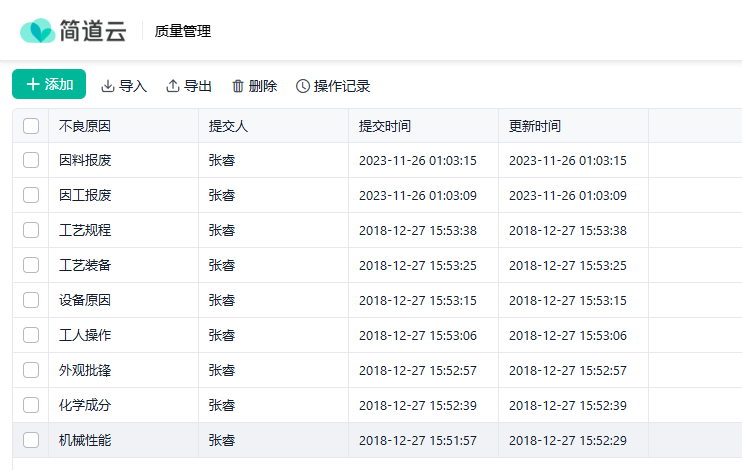
Task: Click the 不良原因 column header
Action: tap(85, 126)
